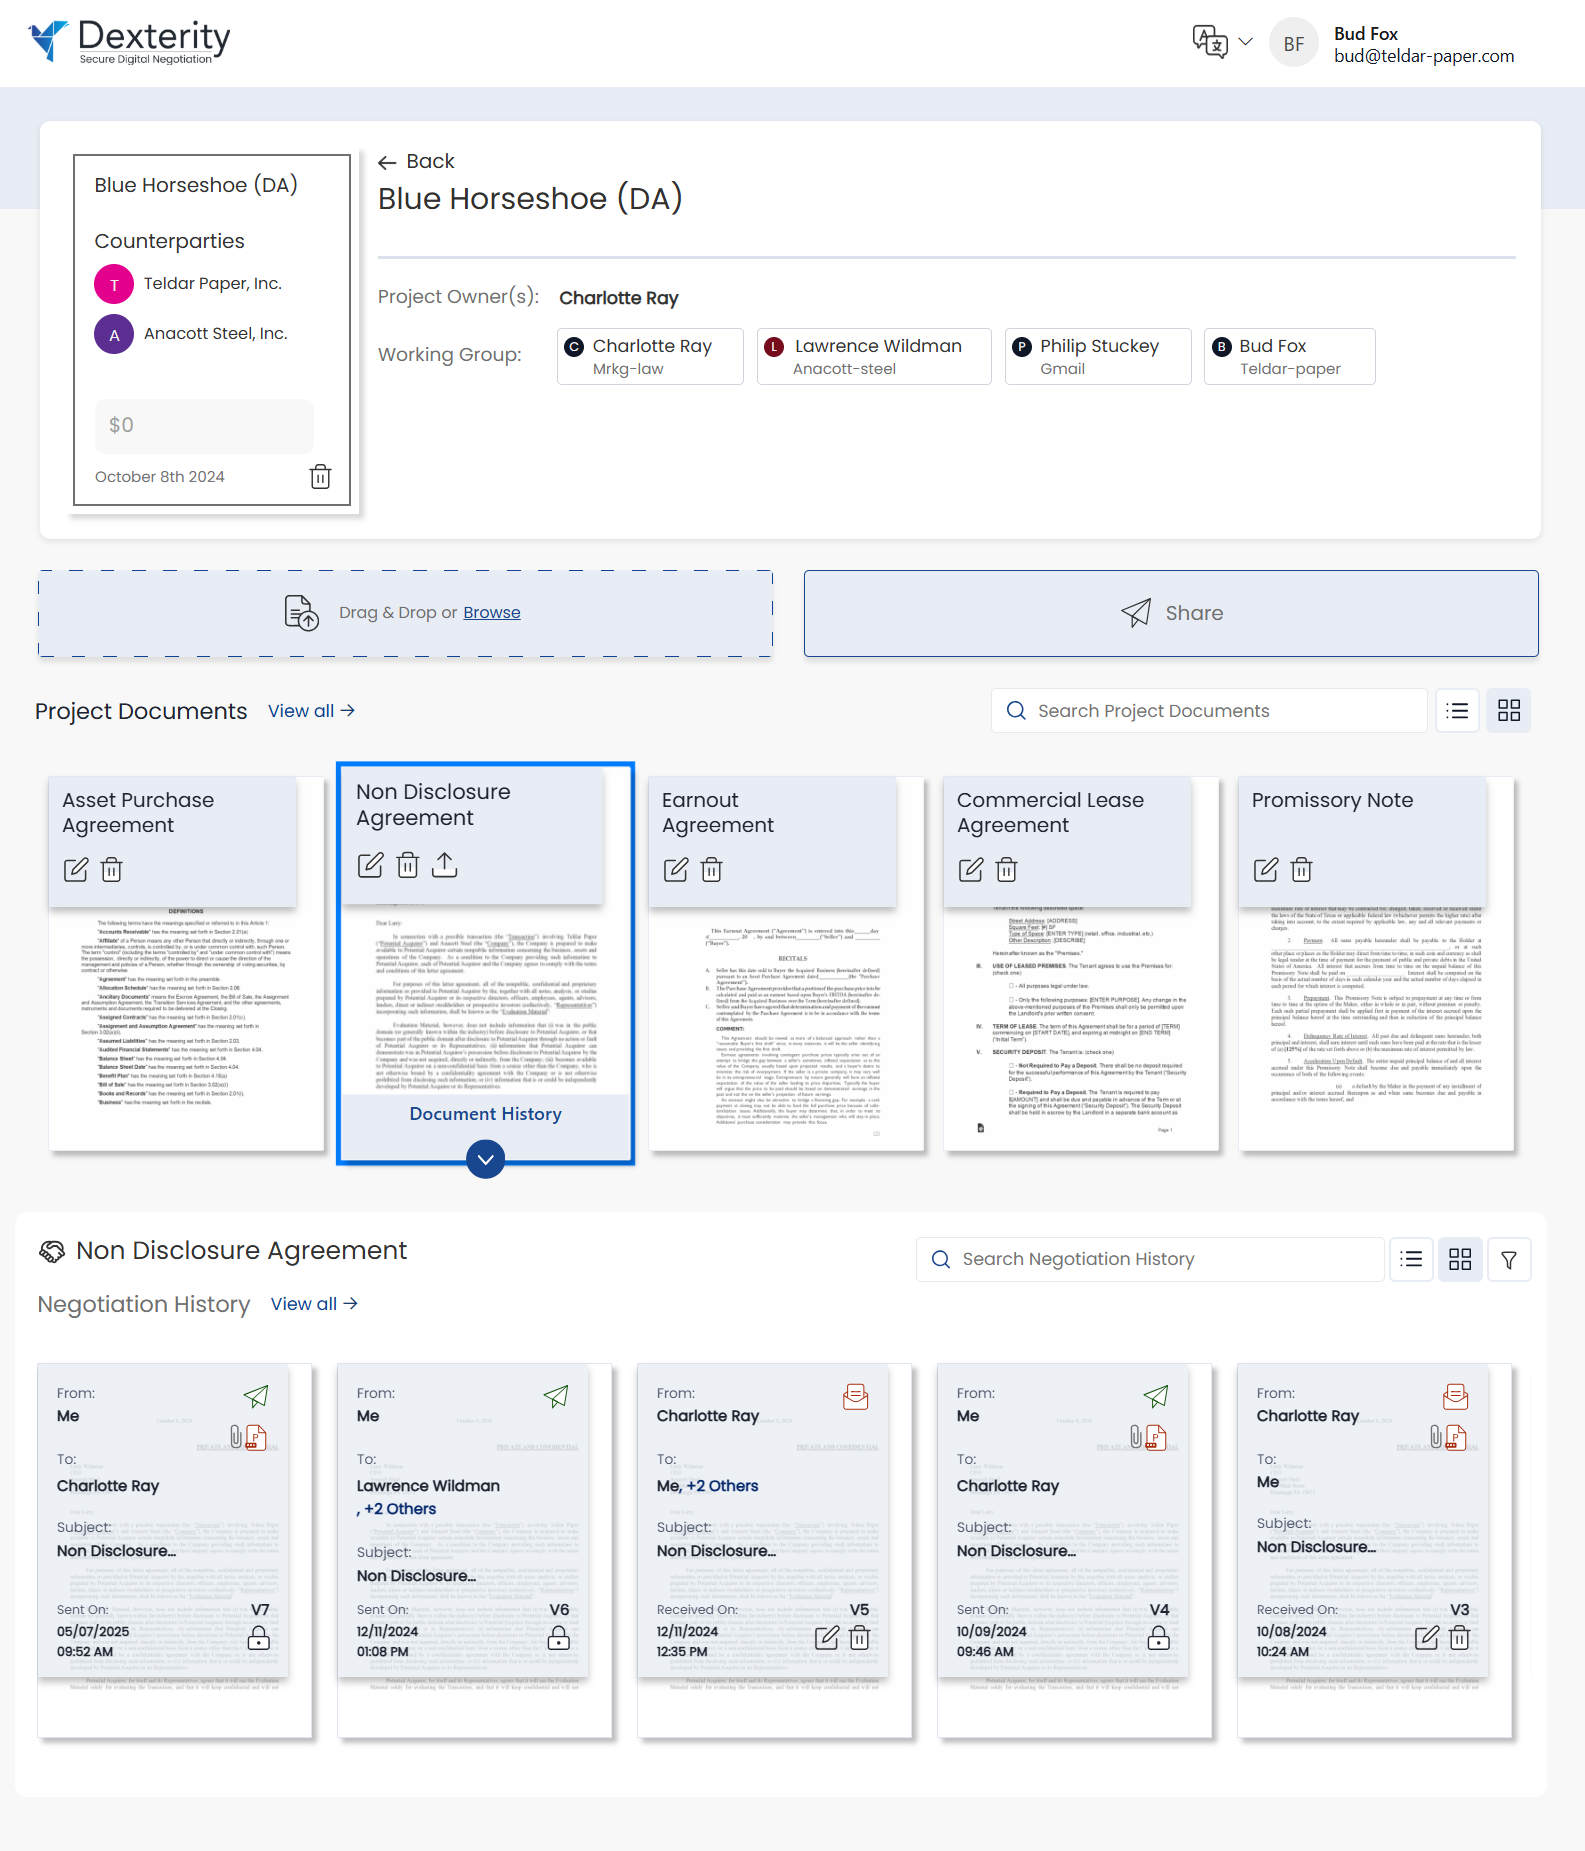Viewport: 1585px width, 1851px height.
Task: Edit the V3 received version
Action: 1427,1638
